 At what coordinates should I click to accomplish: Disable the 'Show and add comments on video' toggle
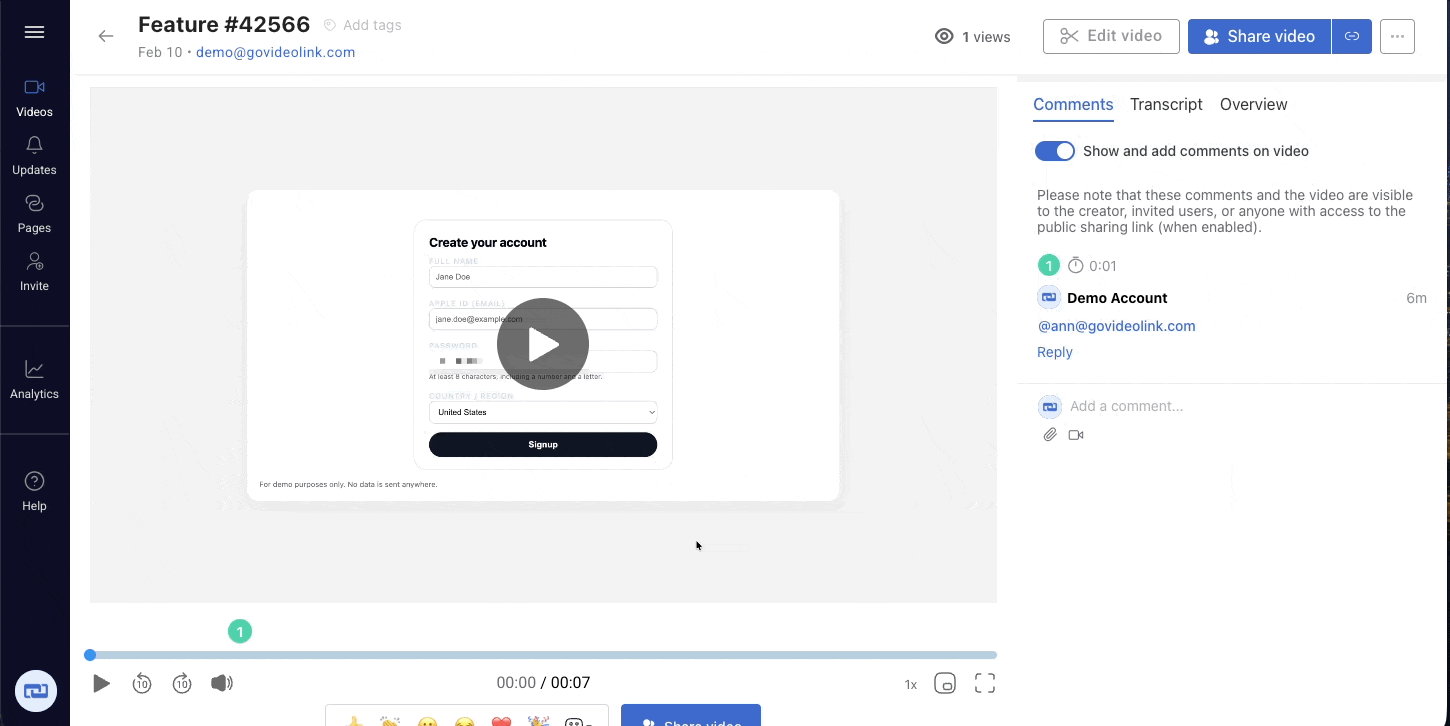pos(1054,150)
